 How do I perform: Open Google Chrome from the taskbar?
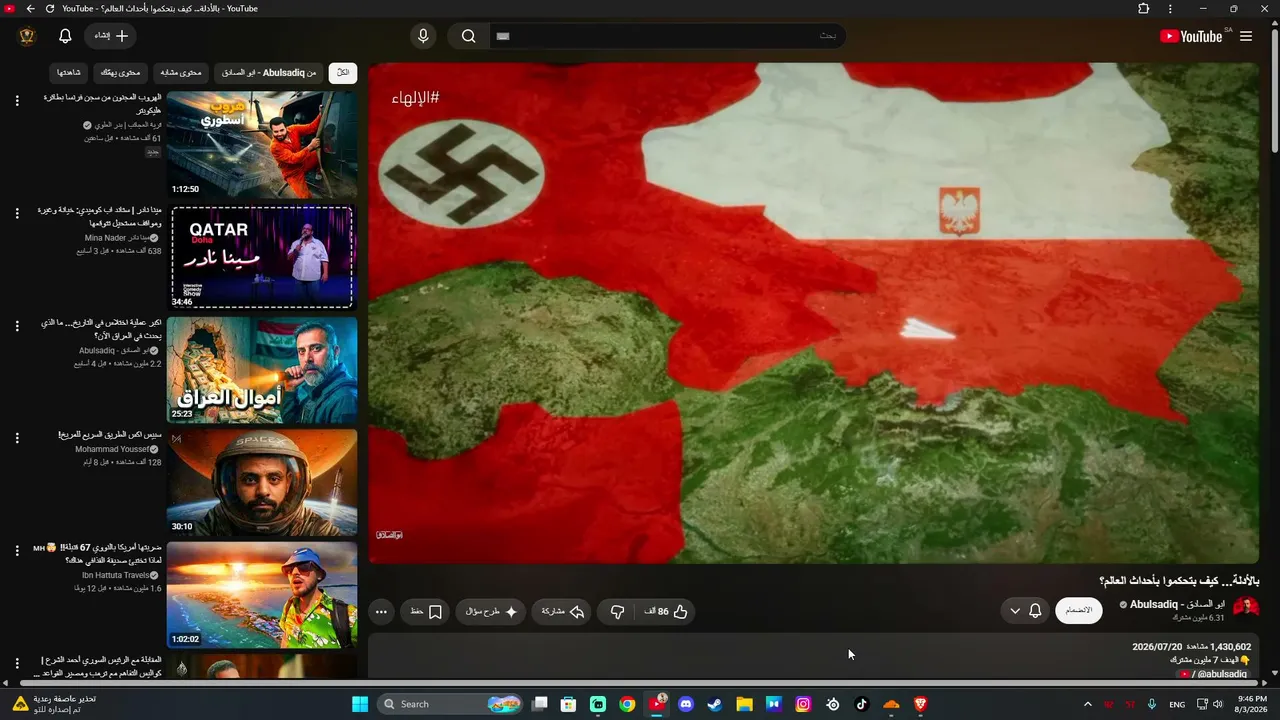tap(627, 704)
